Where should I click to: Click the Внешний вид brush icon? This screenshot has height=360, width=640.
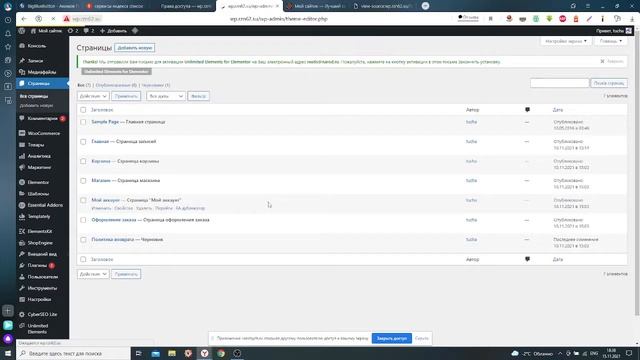pos(22,254)
